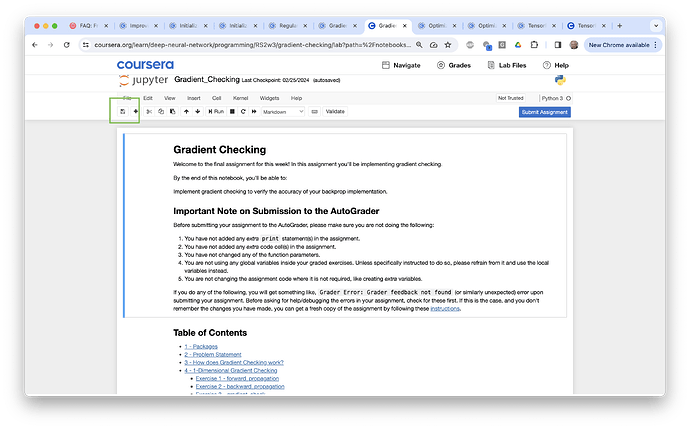Viewport: 690px width, 429px height.
Task: Click the Python logo icon
Action: pyautogui.click(x=560, y=80)
